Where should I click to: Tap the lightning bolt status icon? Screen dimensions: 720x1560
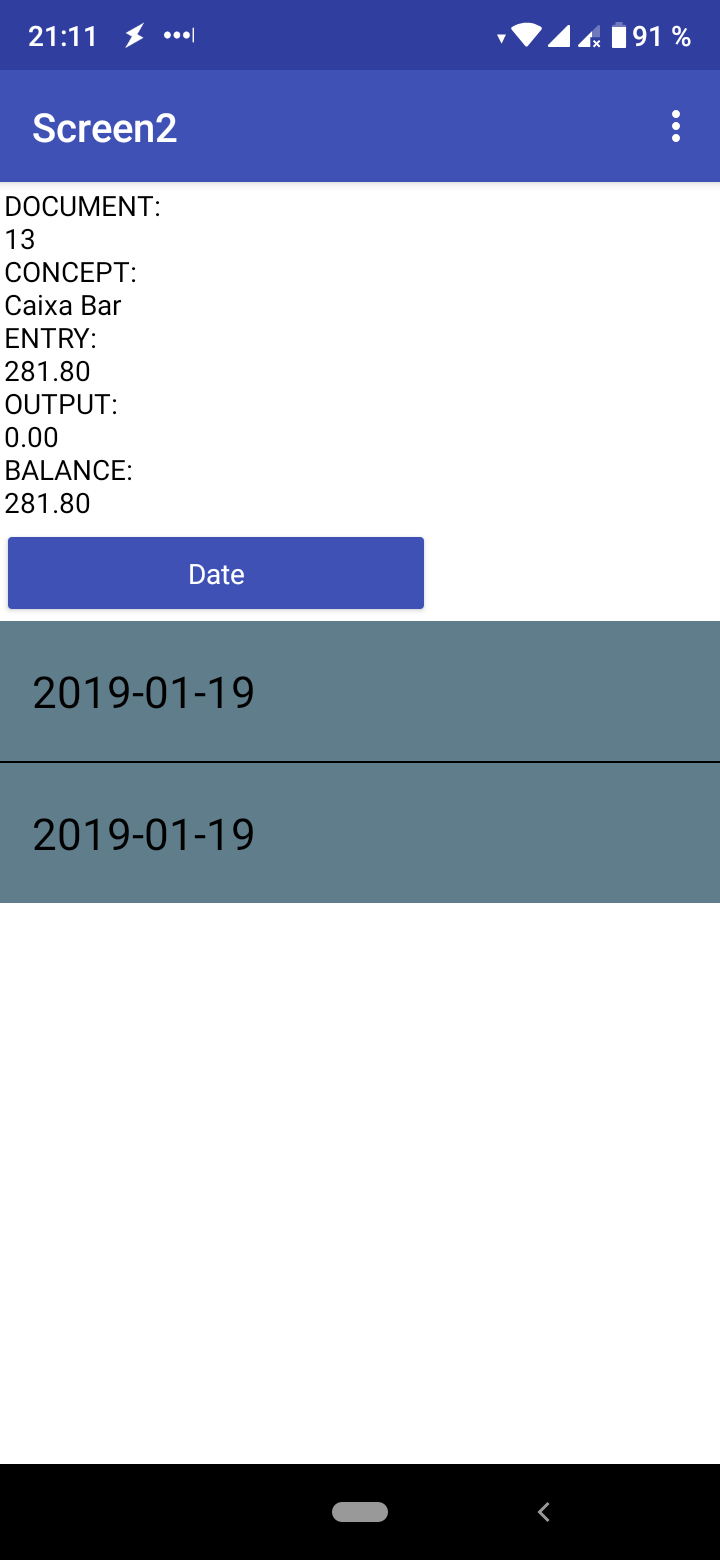click(x=134, y=37)
